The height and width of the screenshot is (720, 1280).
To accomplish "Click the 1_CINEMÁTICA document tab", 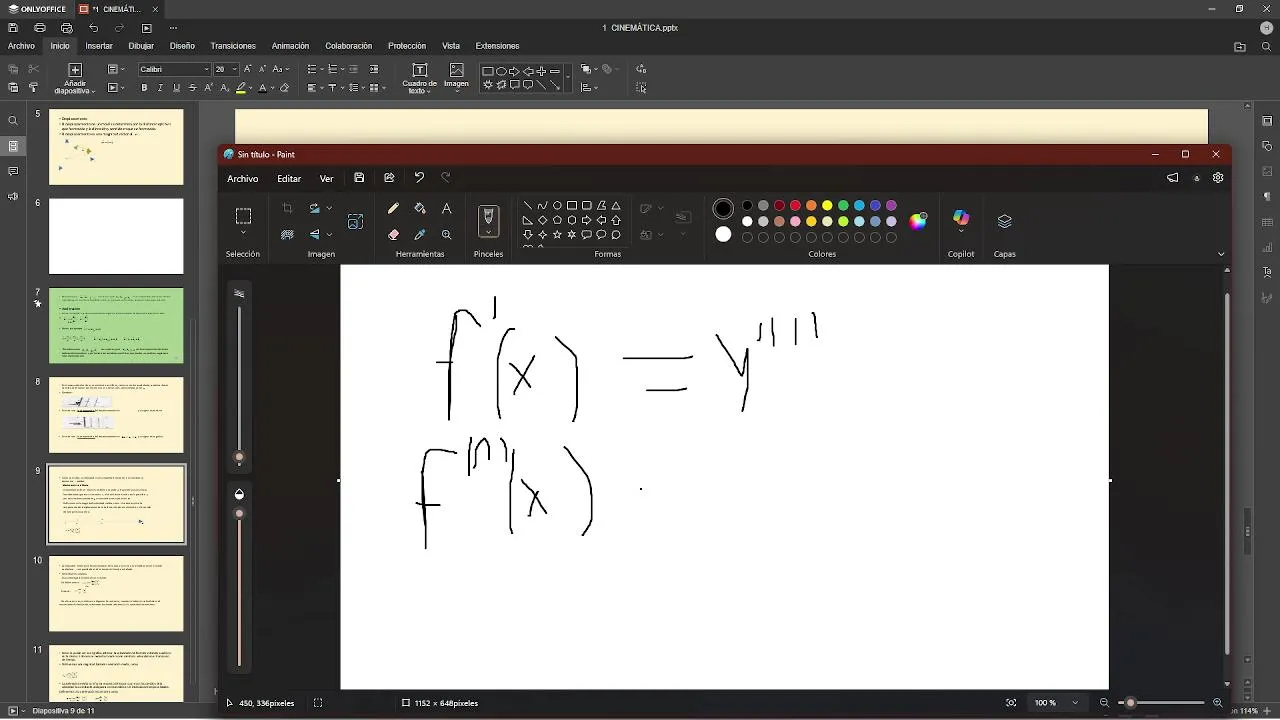I will coord(119,9).
